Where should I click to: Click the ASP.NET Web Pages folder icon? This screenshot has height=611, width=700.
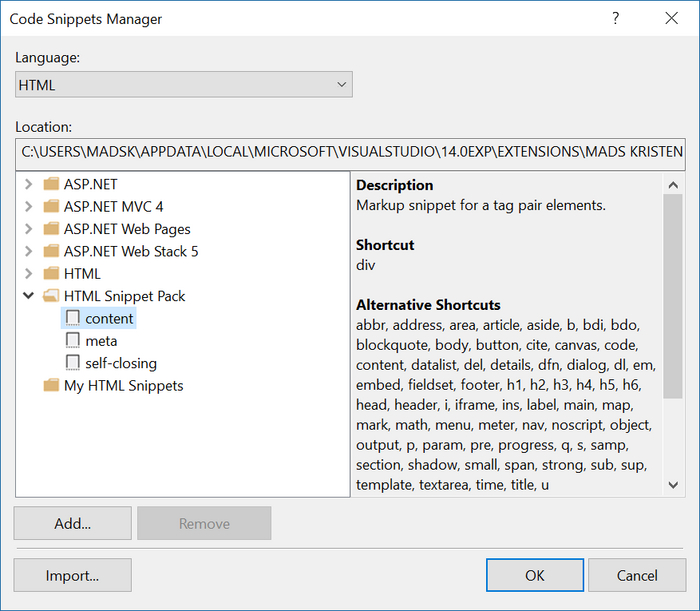pos(51,229)
